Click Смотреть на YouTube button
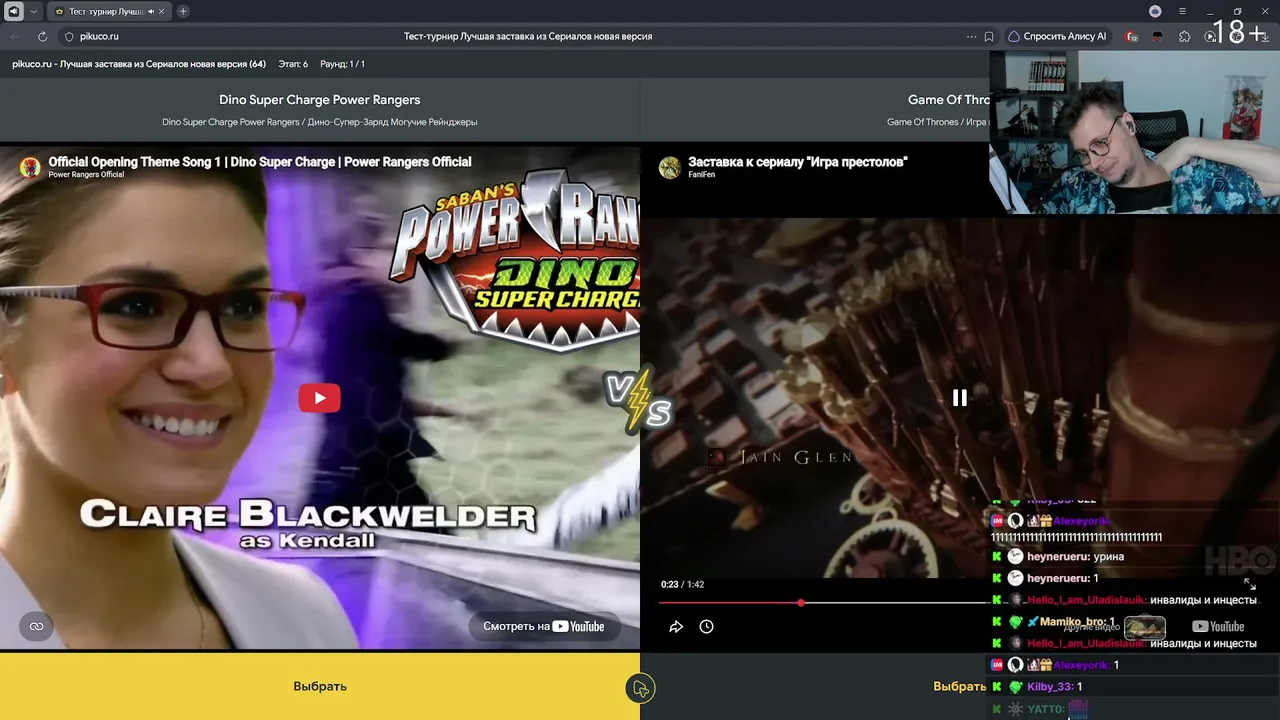1280x720 pixels. (544, 627)
